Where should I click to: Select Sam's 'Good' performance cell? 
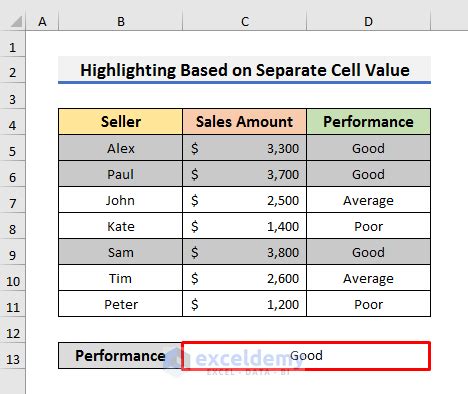coord(369,252)
